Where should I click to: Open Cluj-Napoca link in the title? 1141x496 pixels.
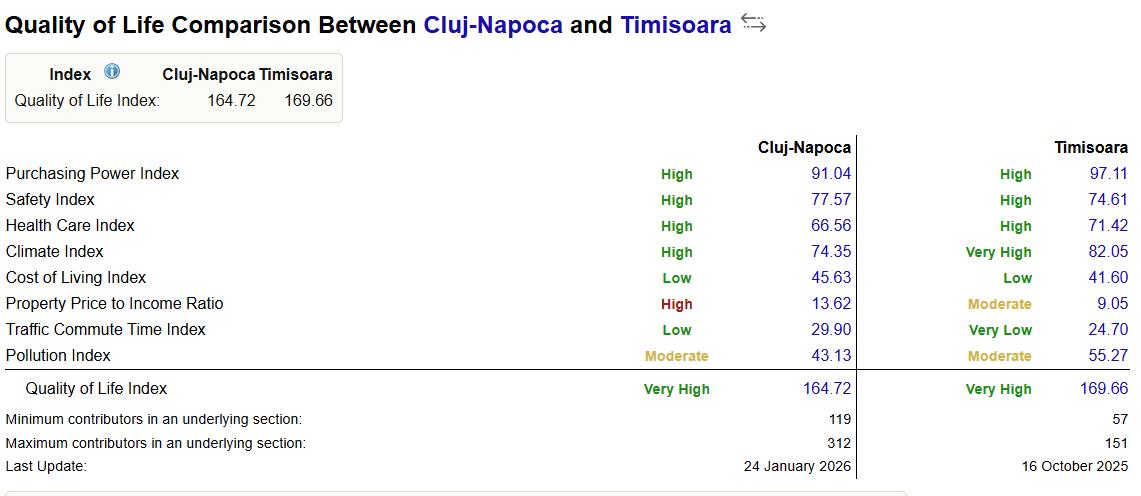coord(493,25)
